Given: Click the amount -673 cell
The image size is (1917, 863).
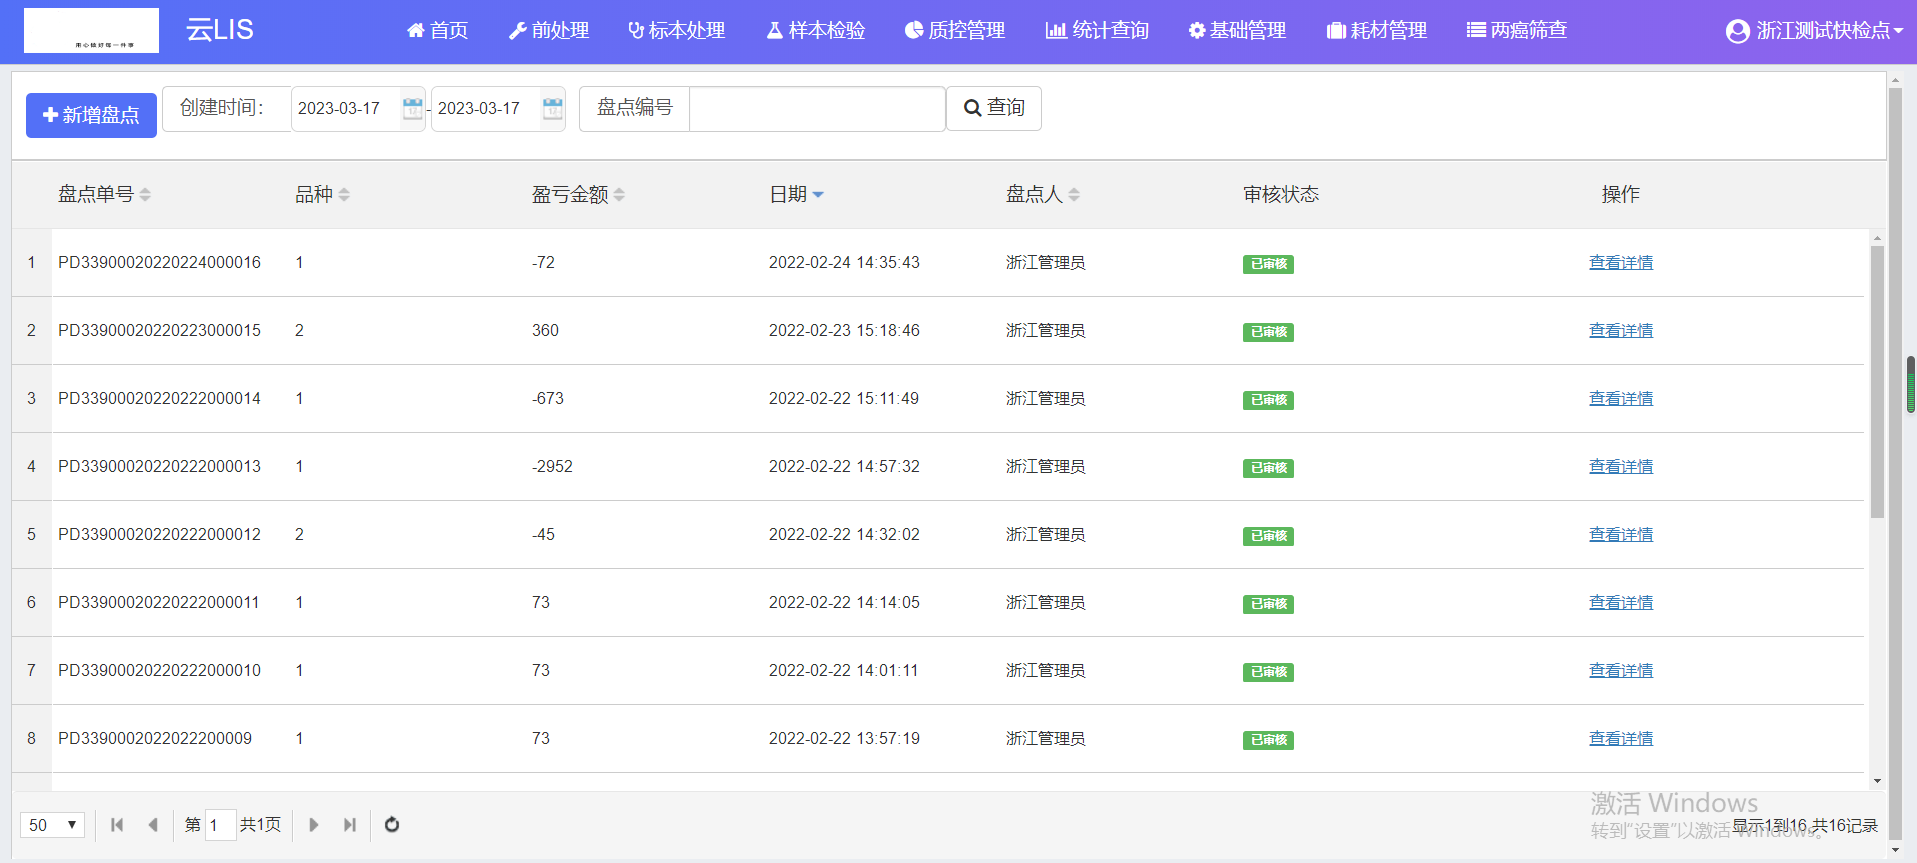Looking at the screenshot, I should click(548, 399).
